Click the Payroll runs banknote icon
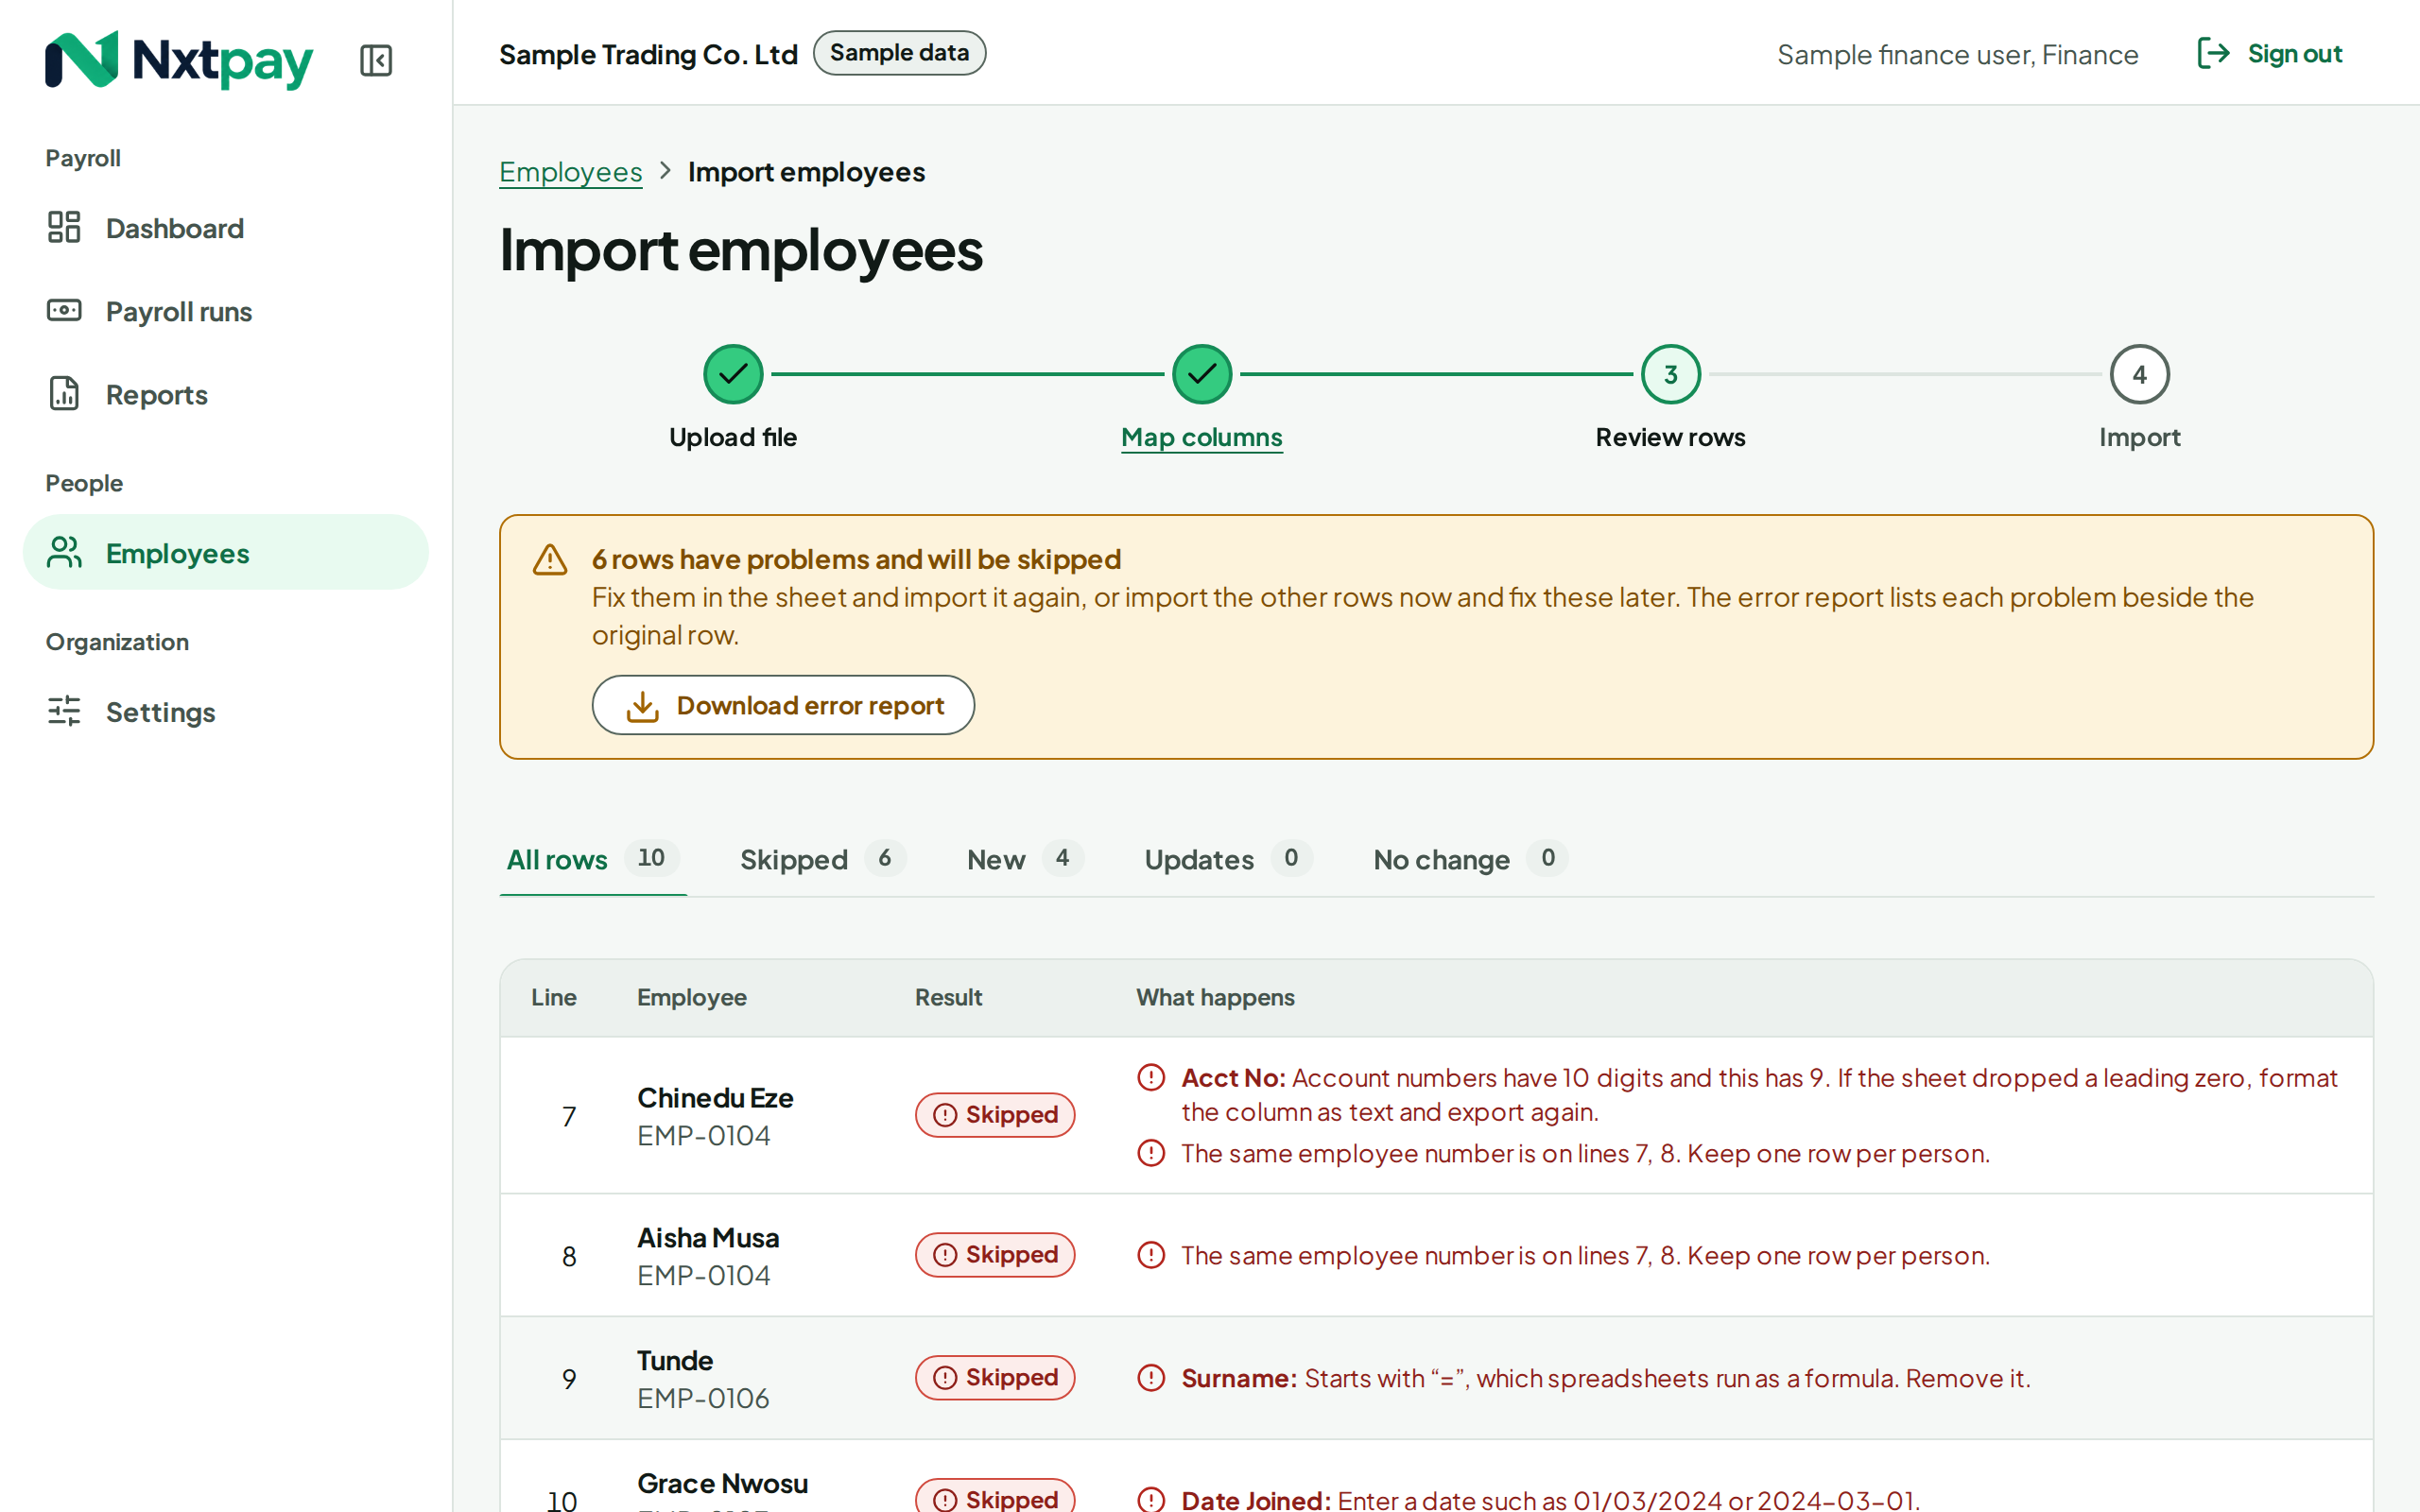Viewport: 2420px width, 1512px height. click(x=64, y=310)
